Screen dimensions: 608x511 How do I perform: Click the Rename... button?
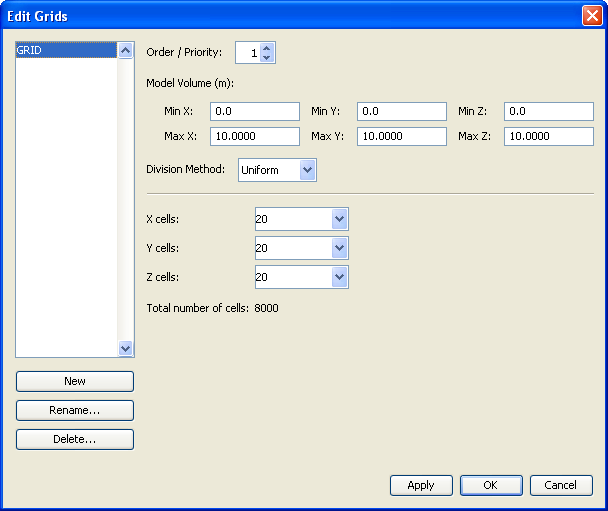(75, 410)
